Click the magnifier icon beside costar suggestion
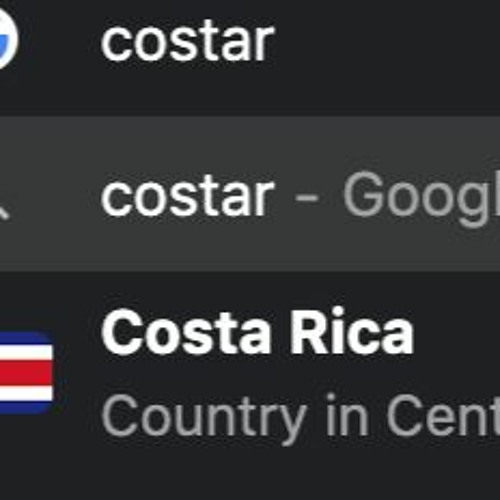 point(3,211)
